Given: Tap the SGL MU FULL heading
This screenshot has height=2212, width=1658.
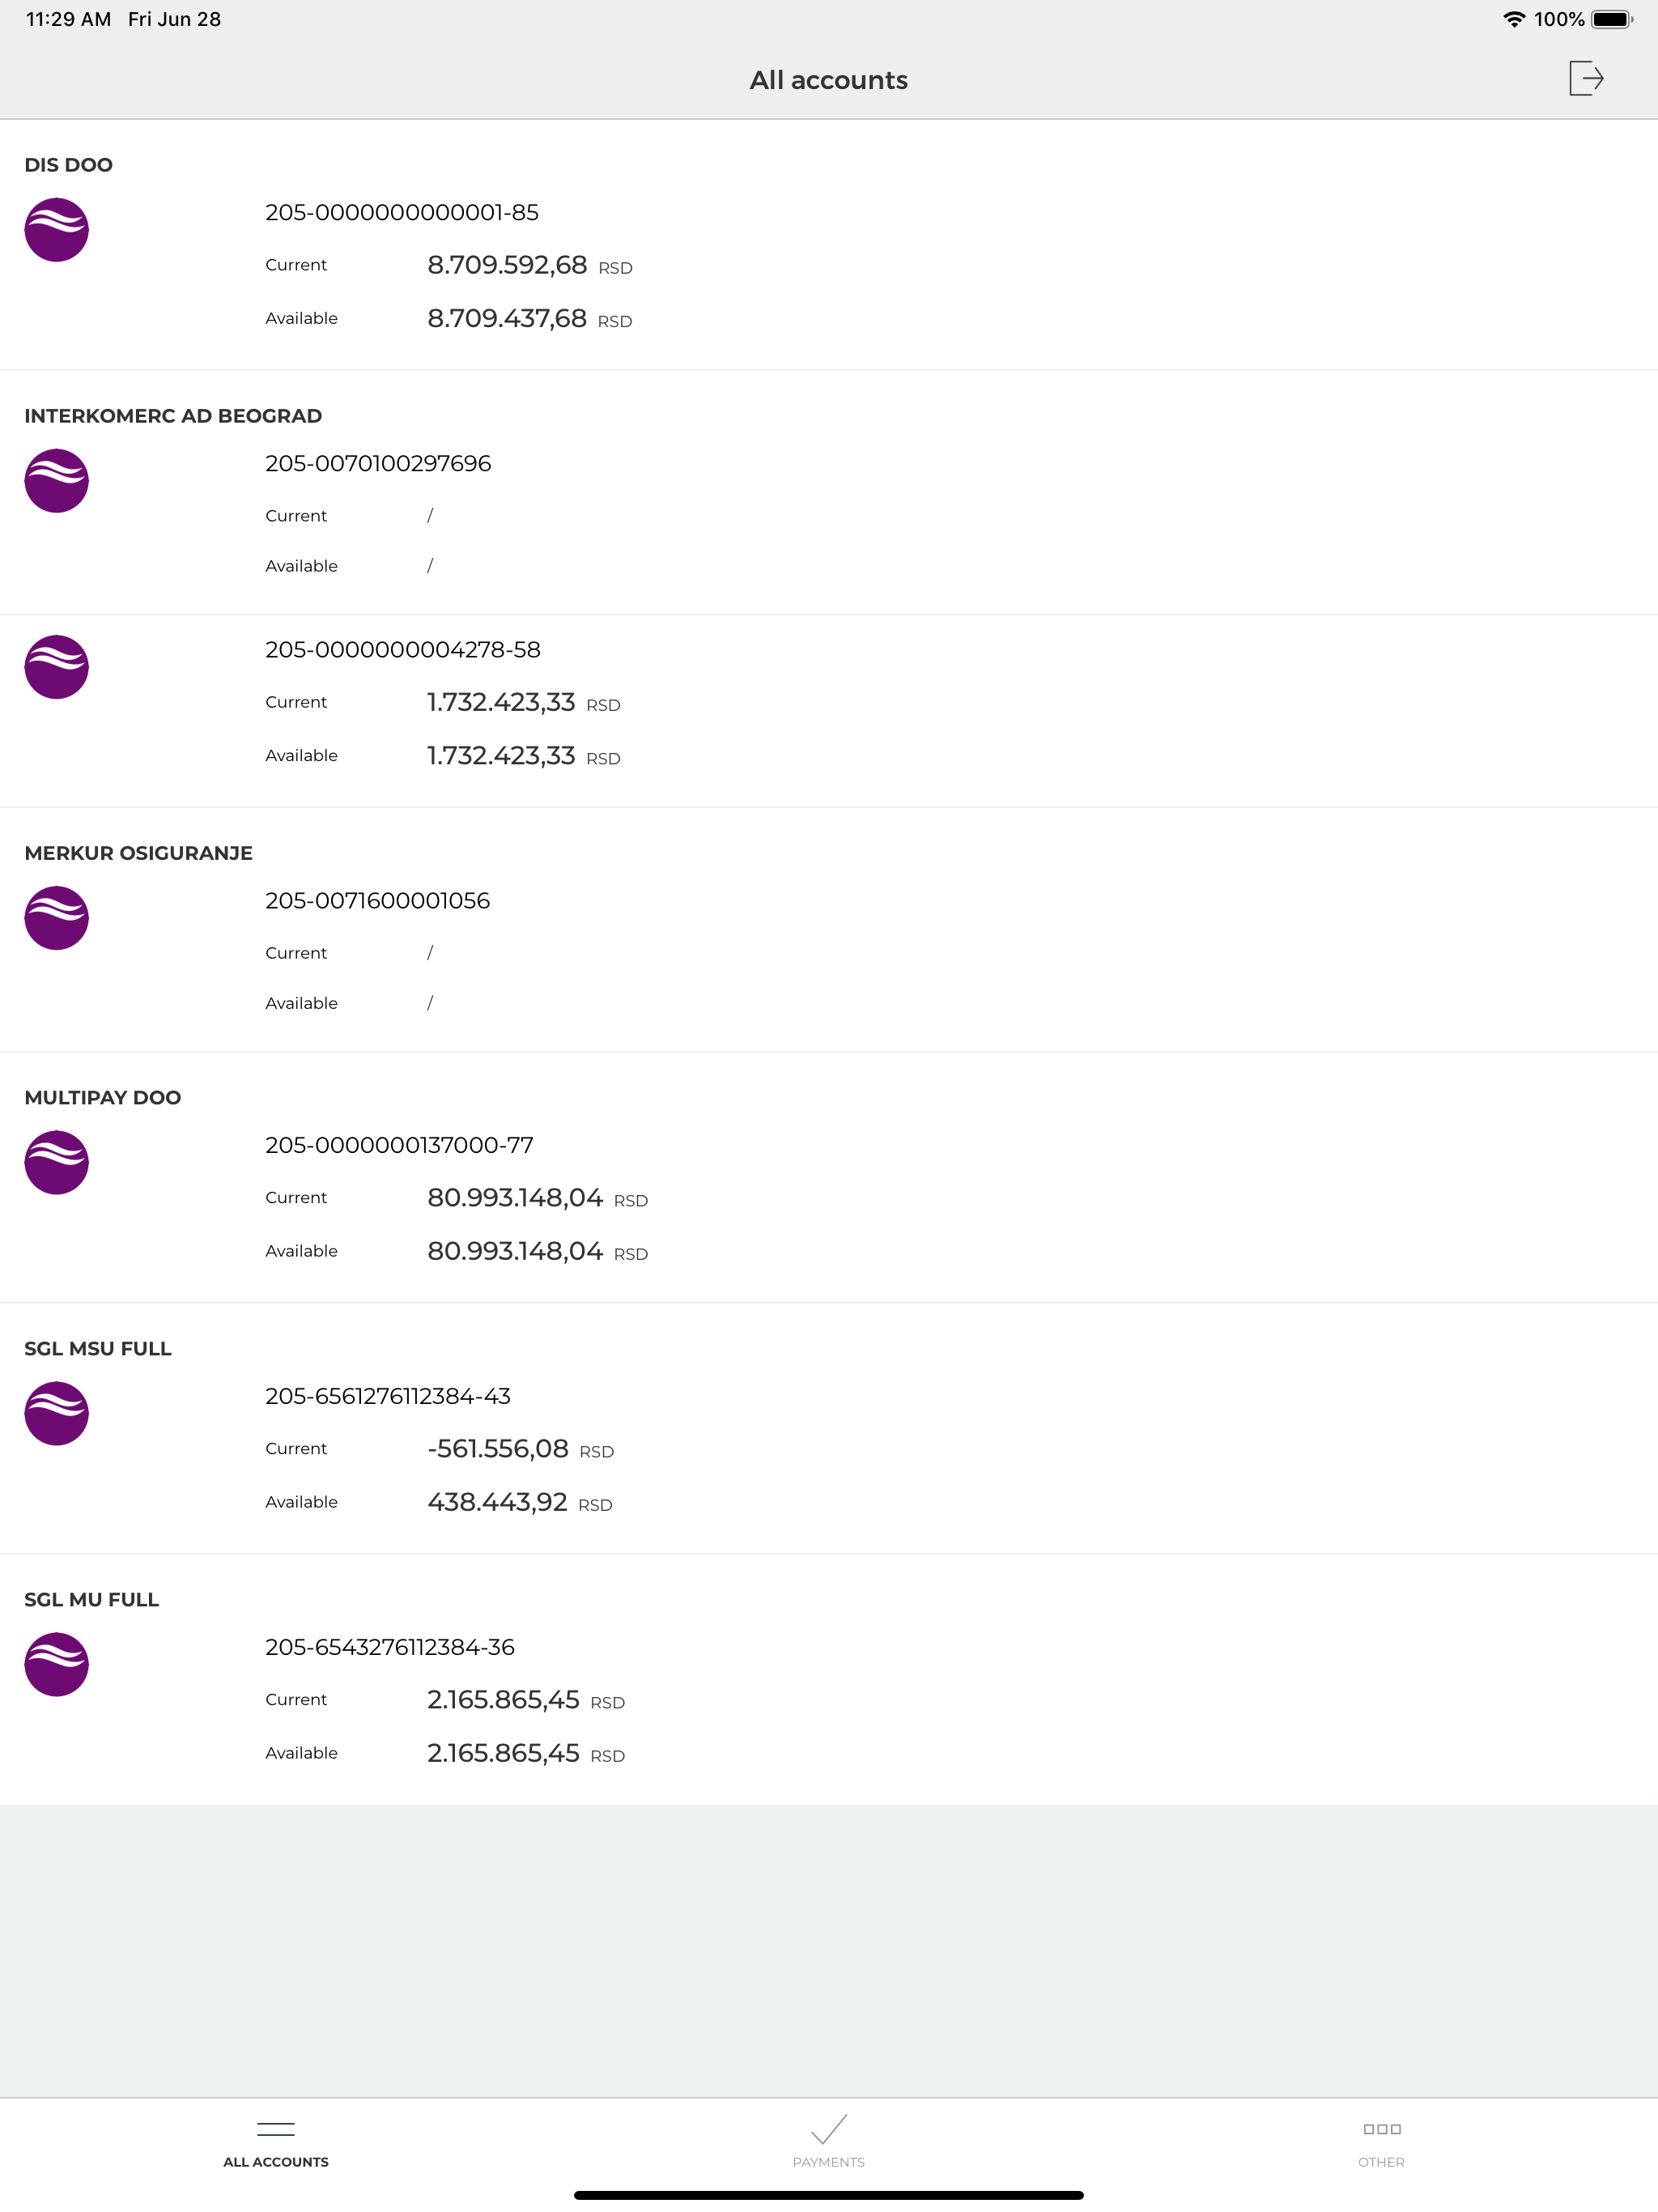Looking at the screenshot, I should point(91,1599).
